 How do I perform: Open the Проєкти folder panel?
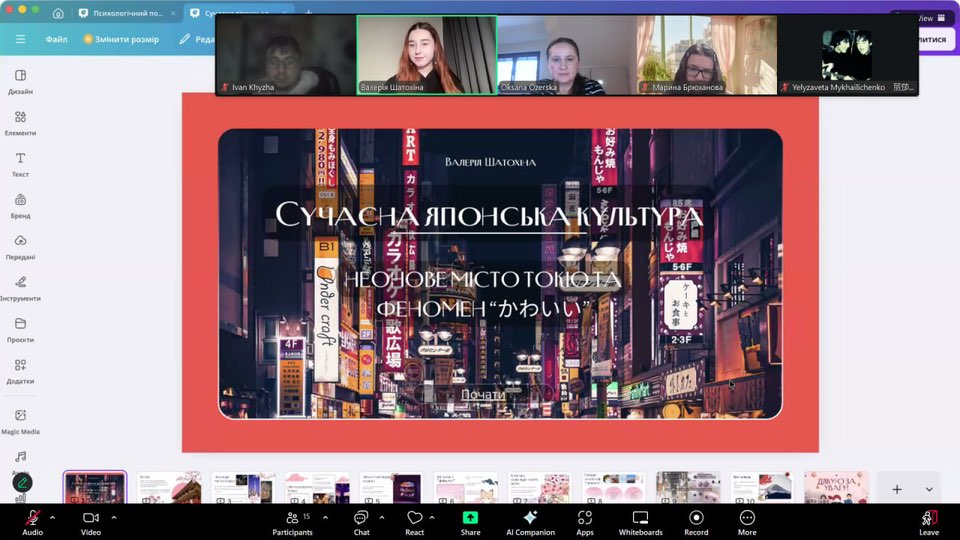pos(20,329)
